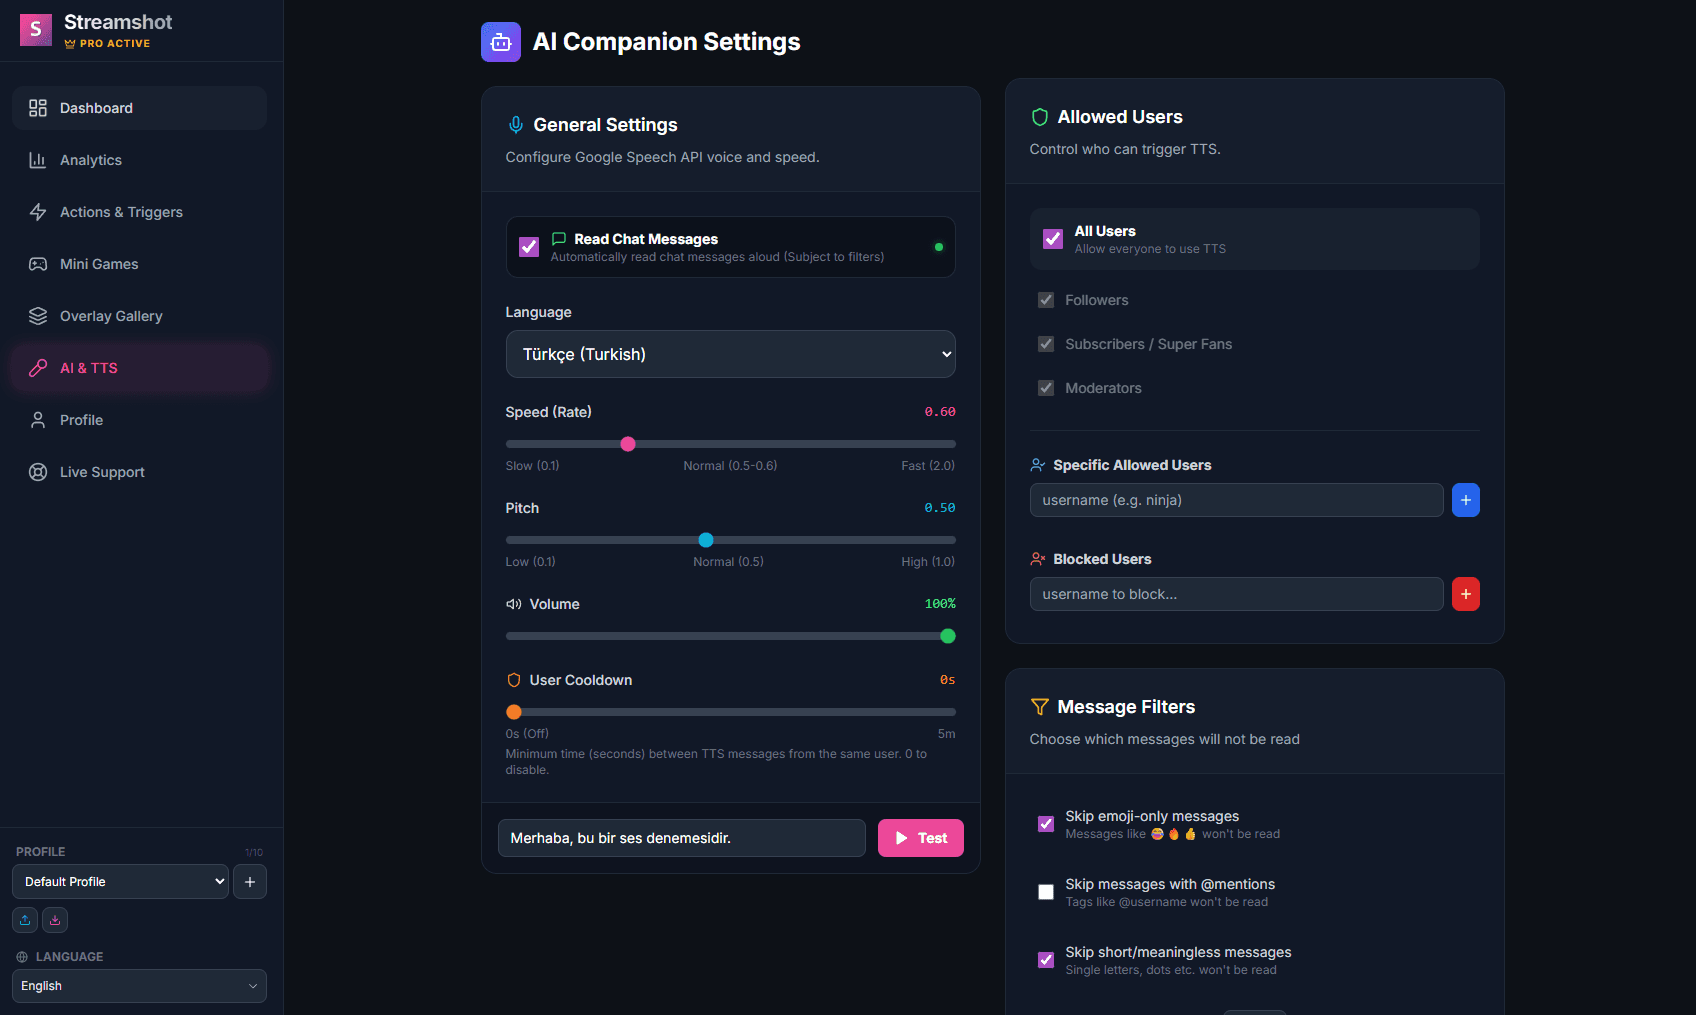Enable Skip messages with @mentions

pos(1045,891)
